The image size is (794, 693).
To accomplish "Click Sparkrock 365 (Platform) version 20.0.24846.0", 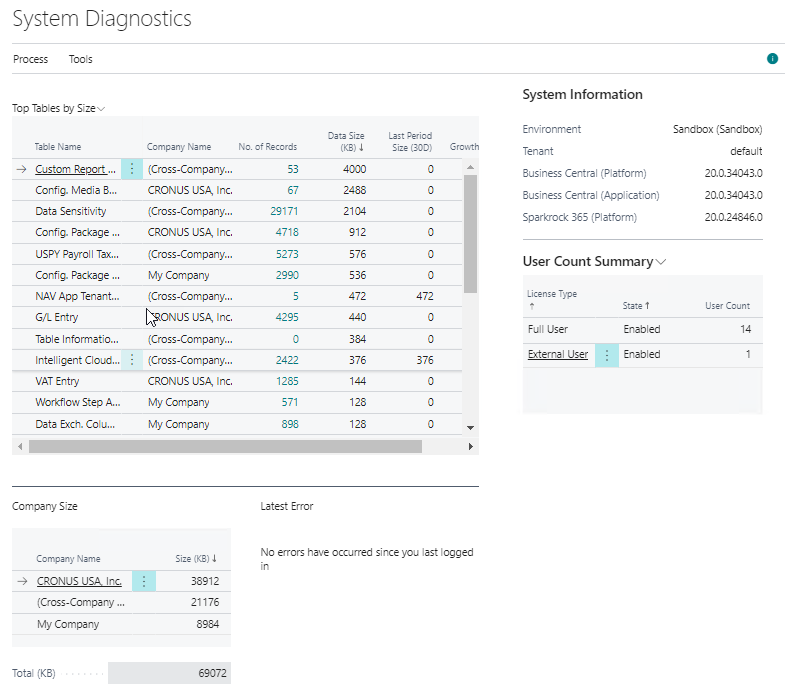I will click(733, 217).
